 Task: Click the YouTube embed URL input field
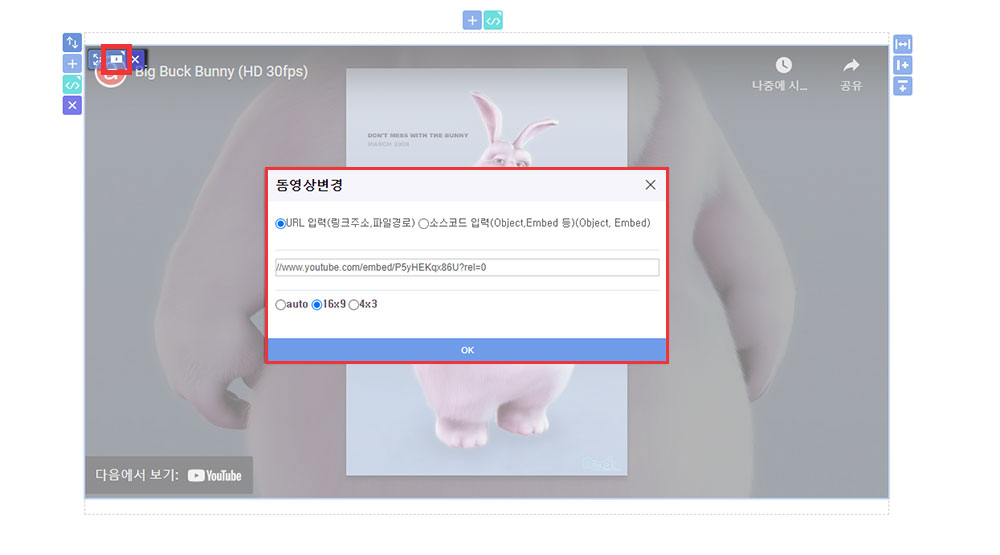pos(467,267)
